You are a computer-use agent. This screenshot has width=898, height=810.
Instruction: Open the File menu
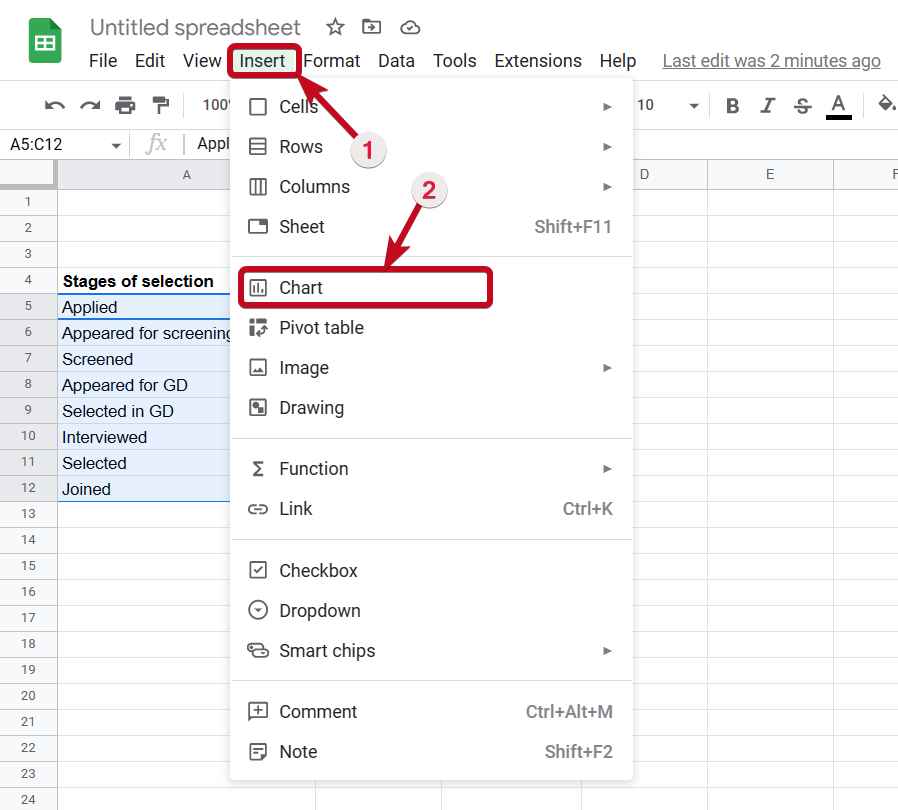point(103,61)
